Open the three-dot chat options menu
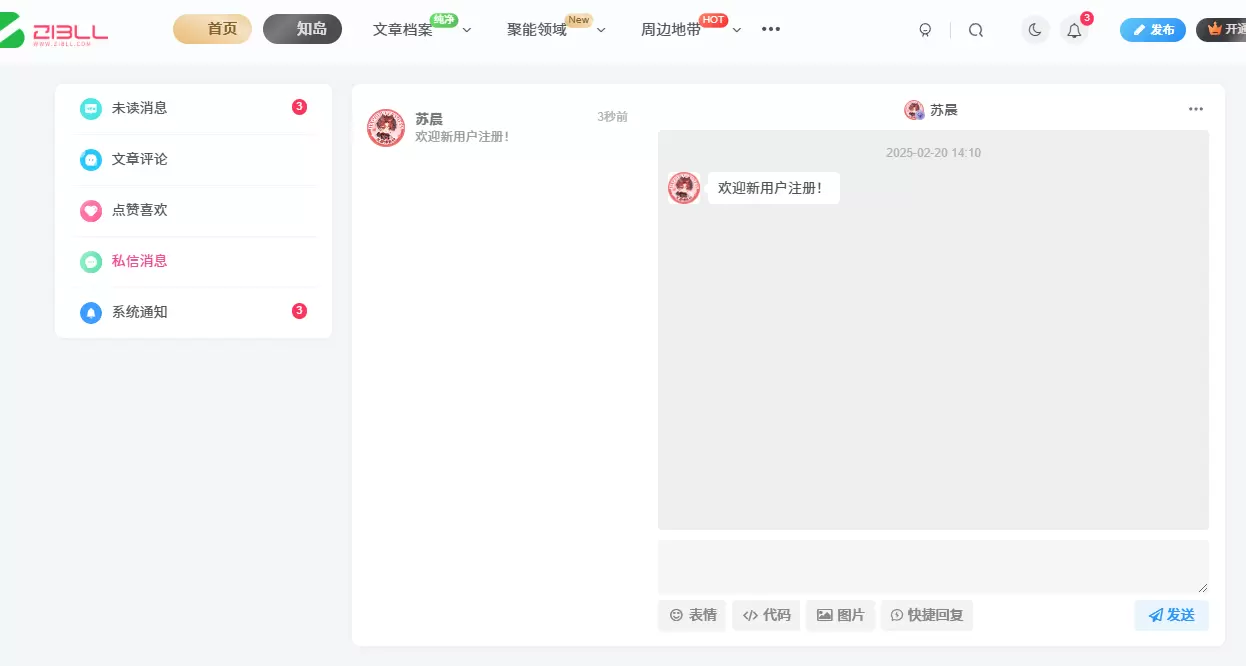1246x666 pixels. coord(1196,109)
